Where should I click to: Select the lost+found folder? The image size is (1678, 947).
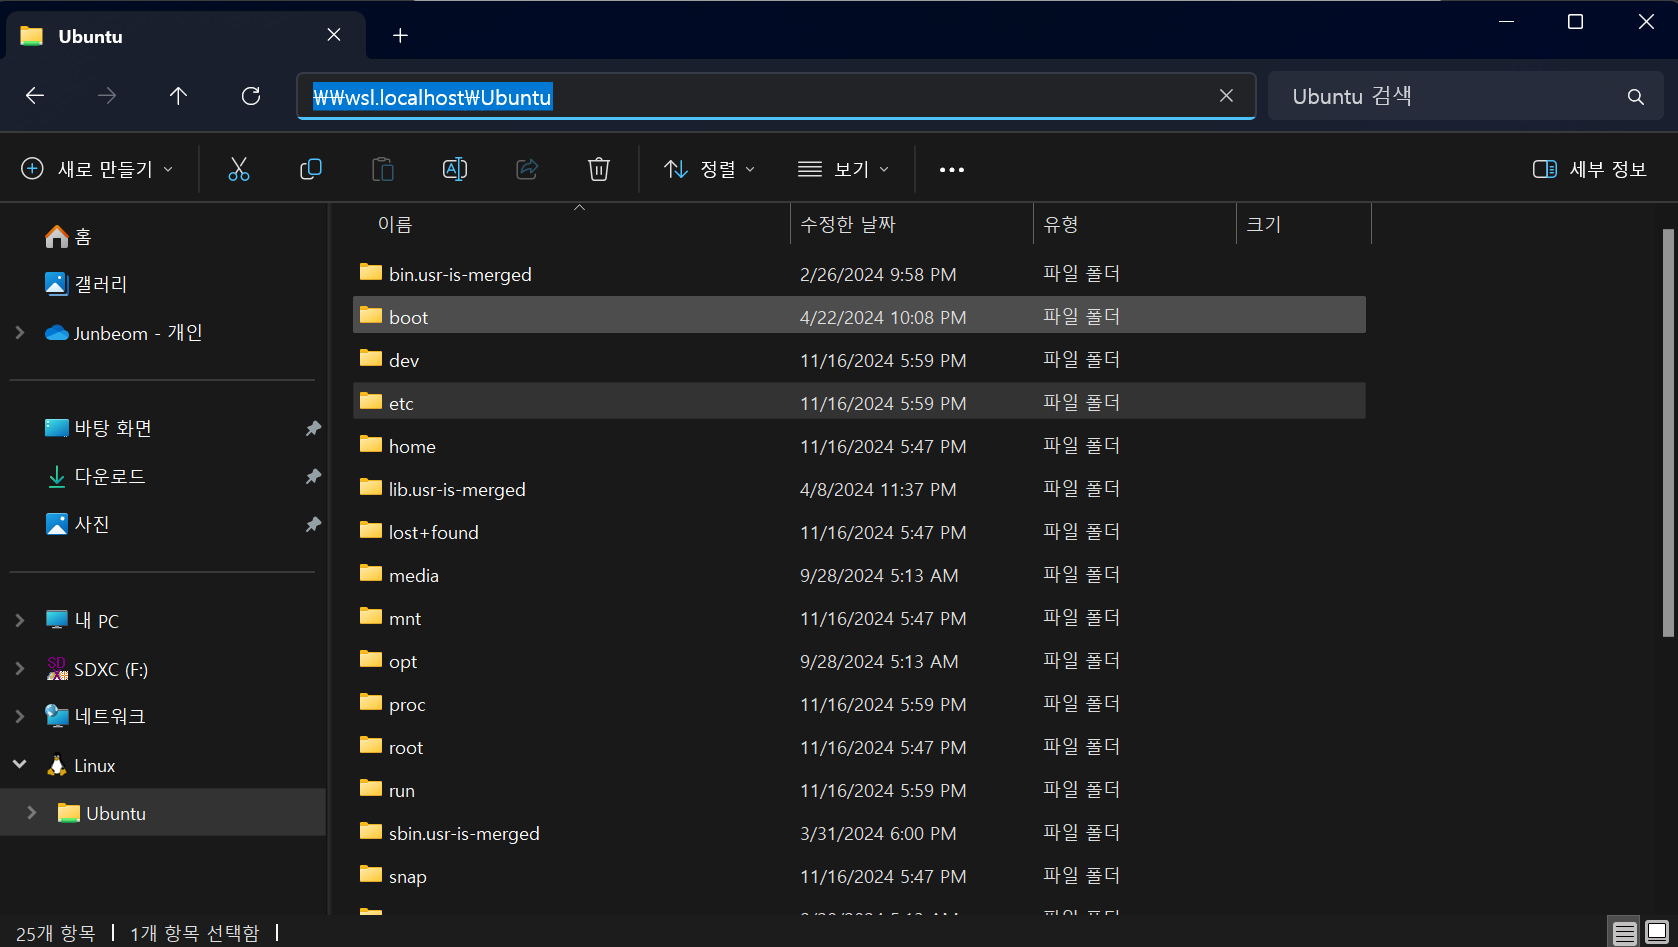click(x=859, y=532)
